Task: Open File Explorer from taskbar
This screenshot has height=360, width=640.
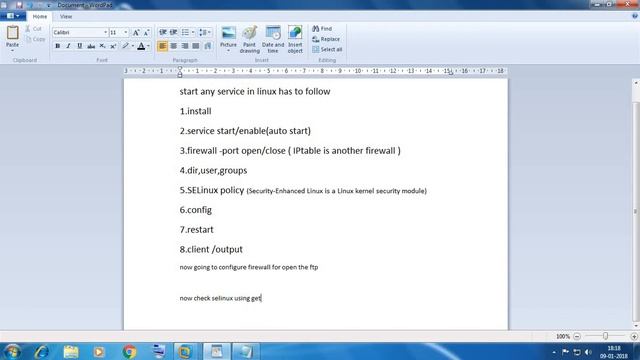Action: 71,351
